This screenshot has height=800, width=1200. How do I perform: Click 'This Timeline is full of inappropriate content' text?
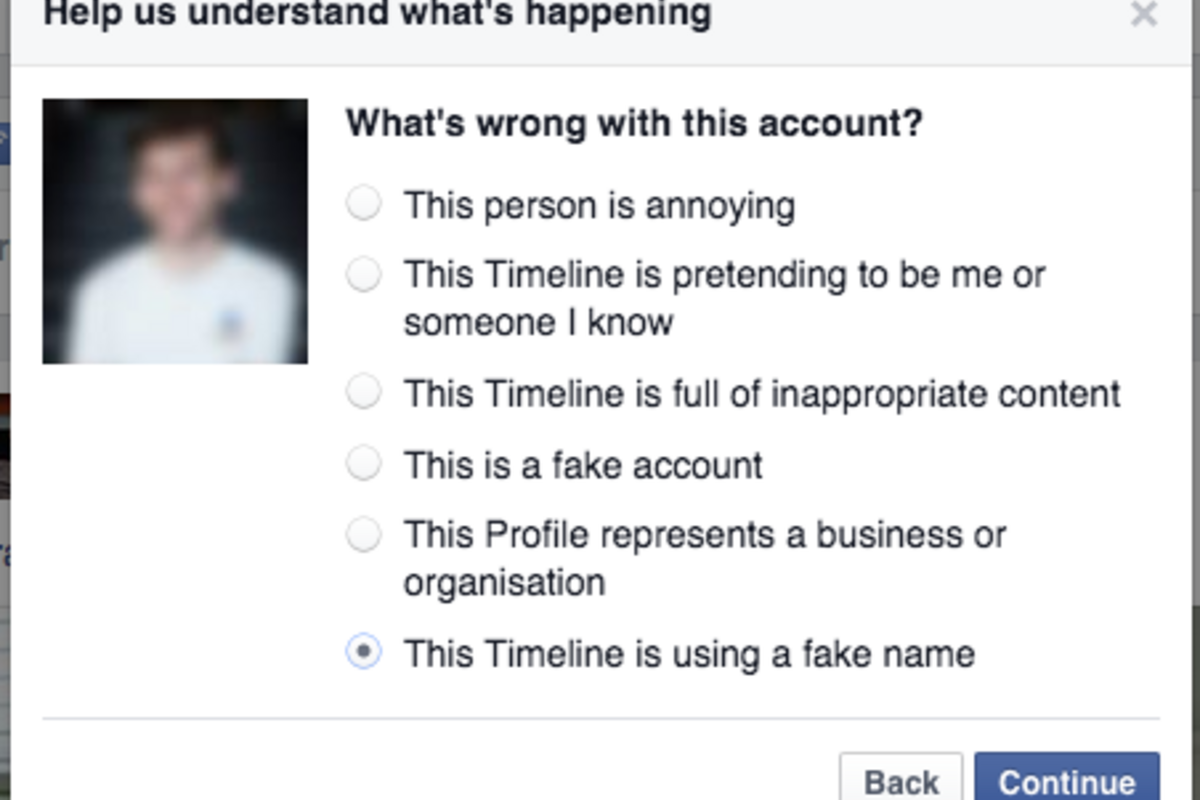(761, 393)
